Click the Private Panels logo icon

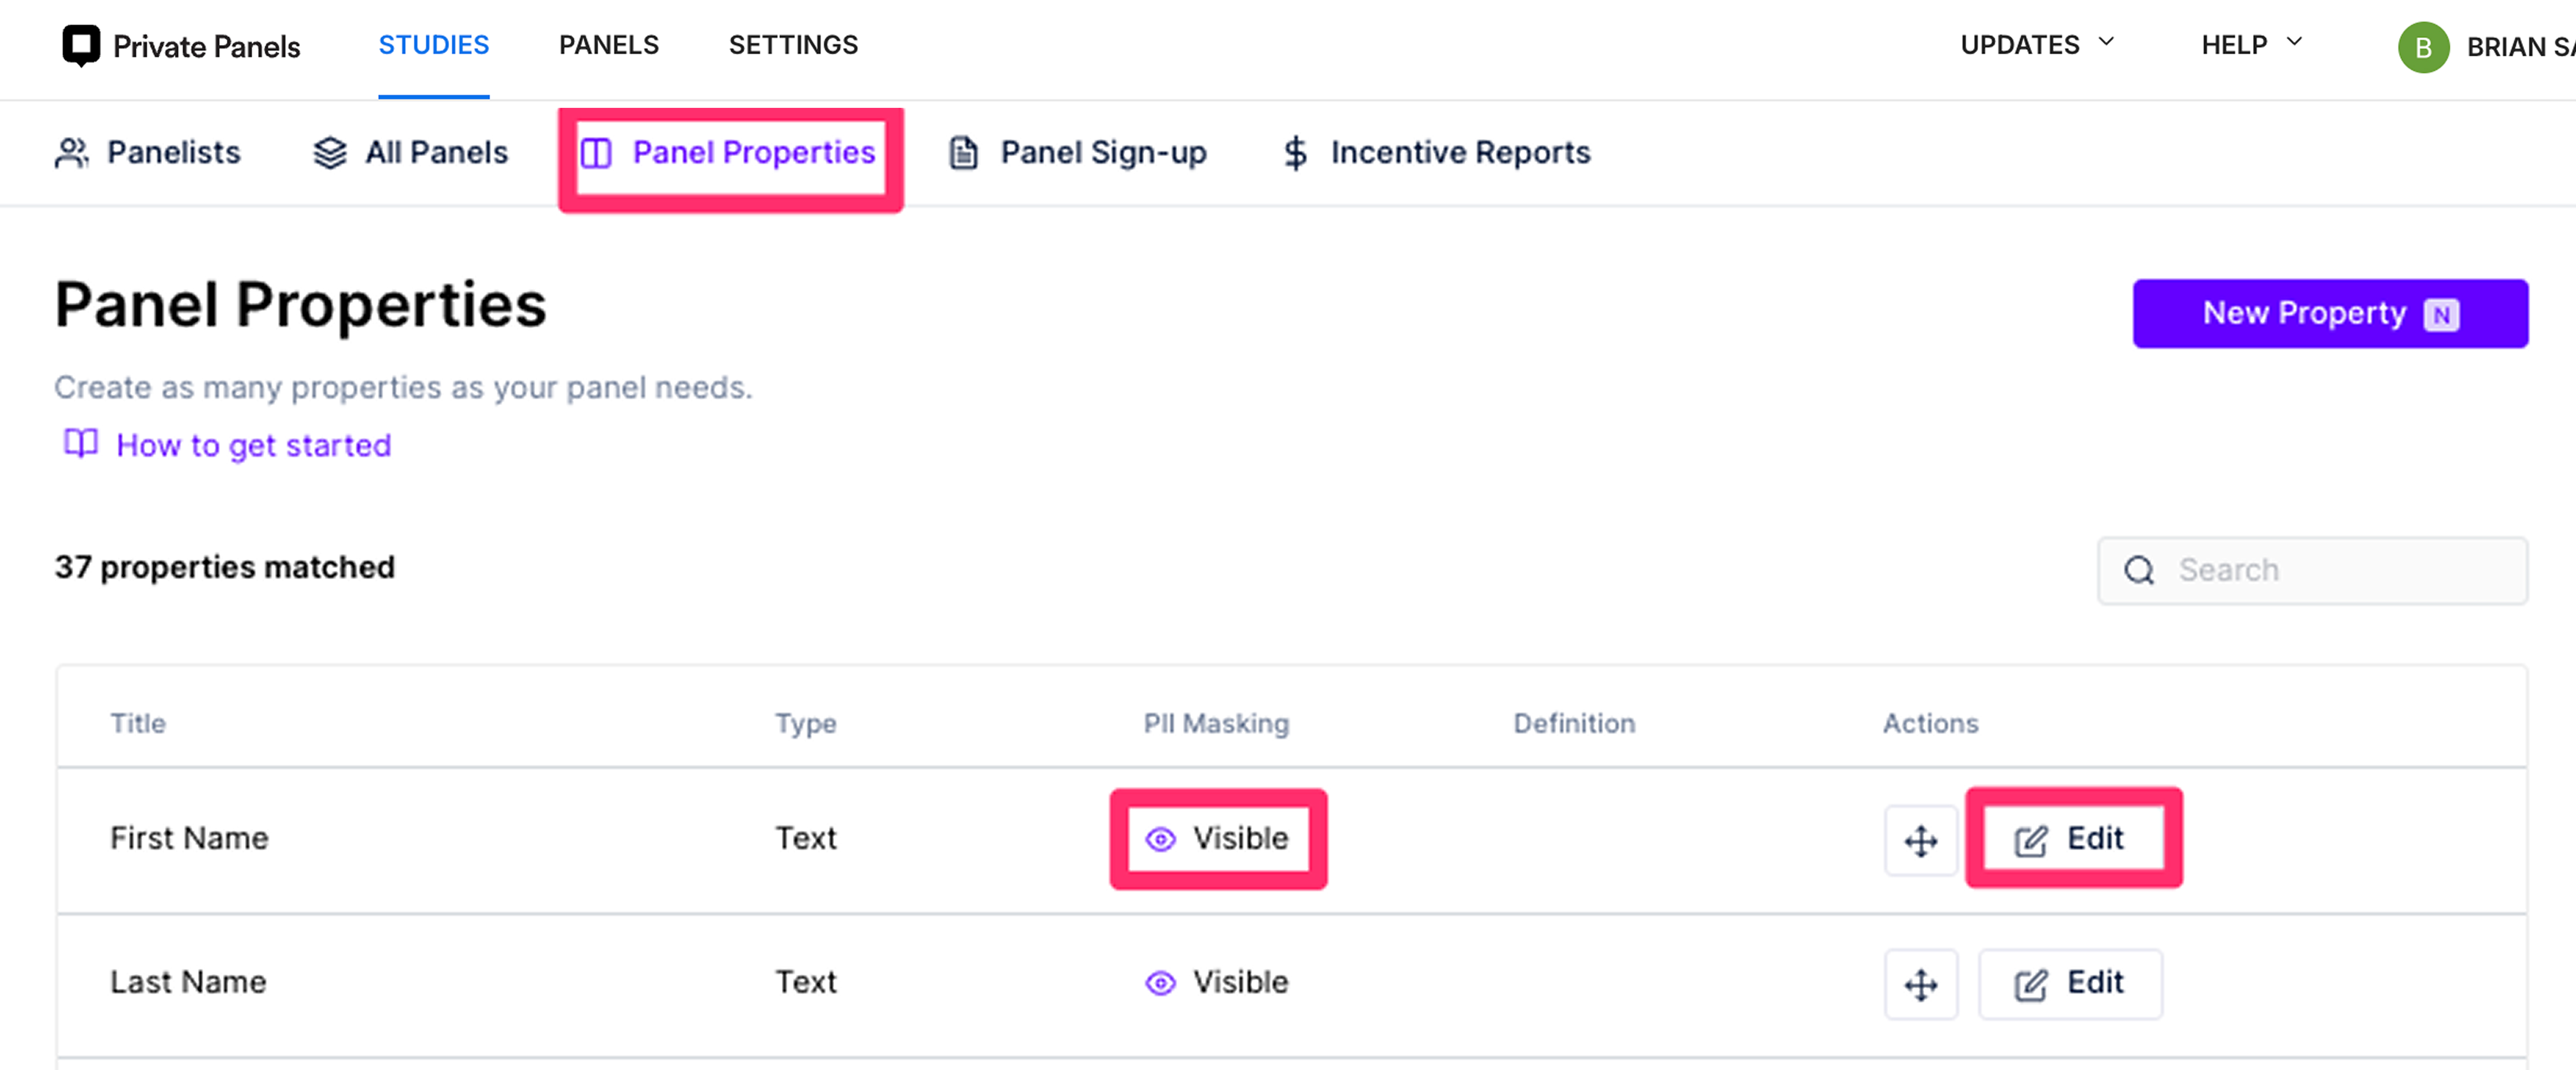[81, 45]
